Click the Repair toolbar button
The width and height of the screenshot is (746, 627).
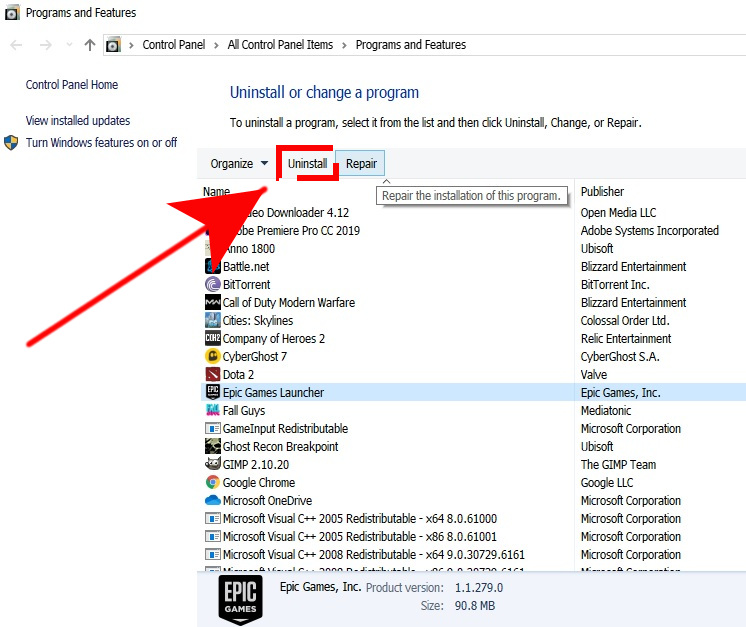coord(361,163)
